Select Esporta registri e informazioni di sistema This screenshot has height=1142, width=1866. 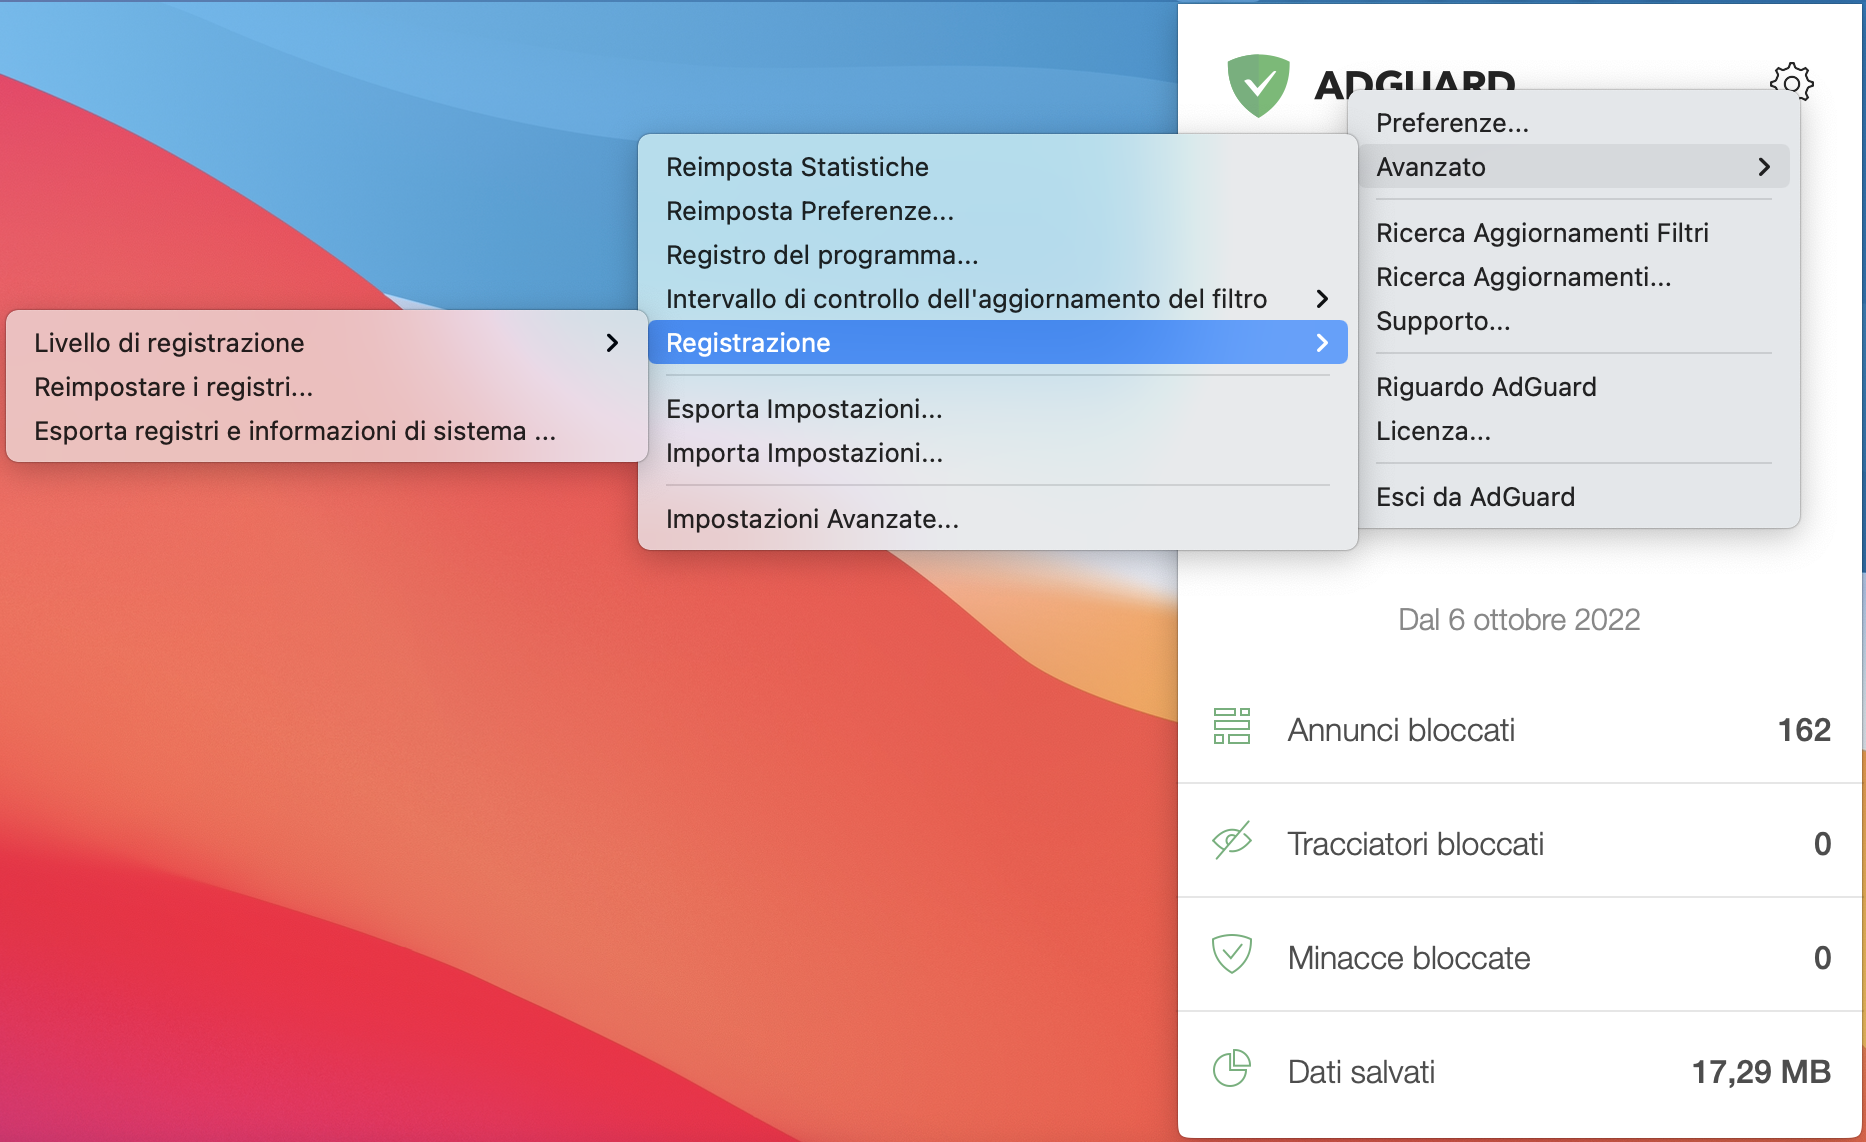[x=327, y=431]
